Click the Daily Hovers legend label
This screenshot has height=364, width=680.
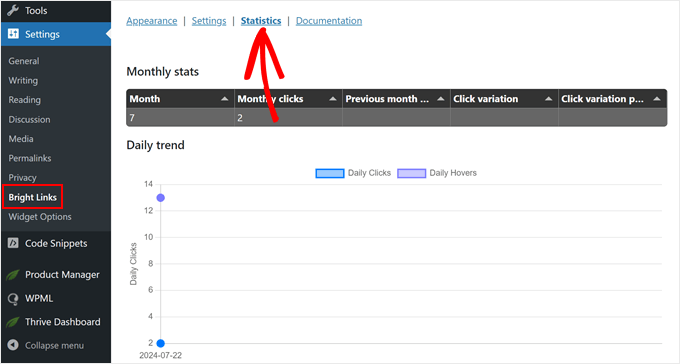tap(453, 173)
